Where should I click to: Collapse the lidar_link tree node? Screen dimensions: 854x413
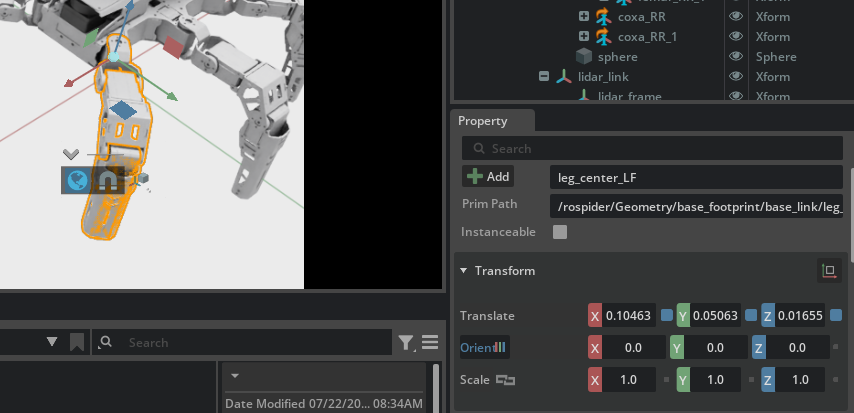coord(544,76)
